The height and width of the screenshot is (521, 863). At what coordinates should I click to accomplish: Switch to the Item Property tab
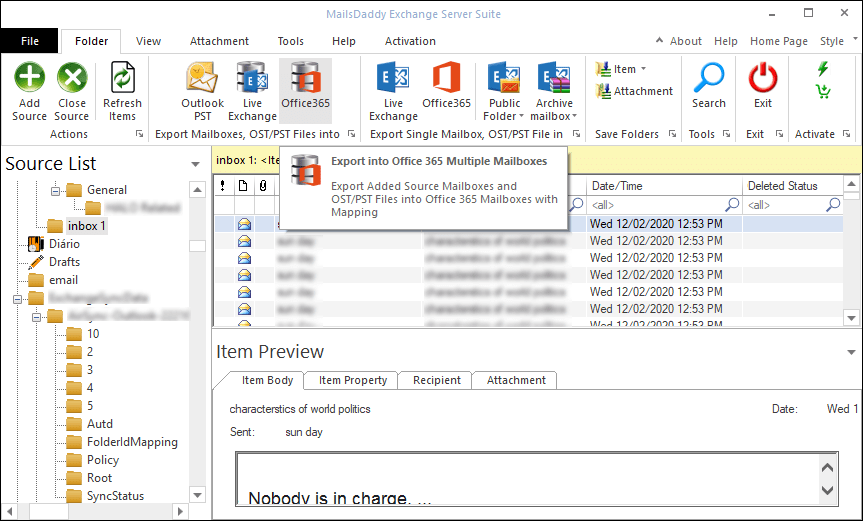pyautogui.click(x=353, y=380)
